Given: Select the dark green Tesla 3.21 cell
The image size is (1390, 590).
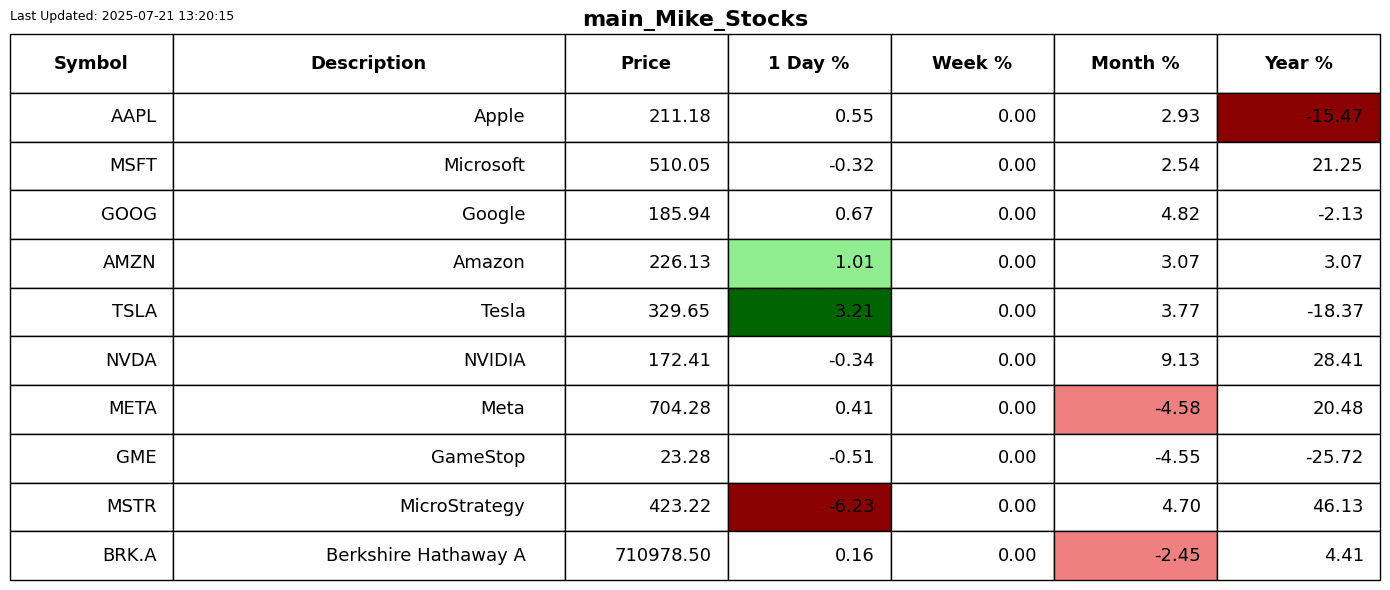Looking at the screenshot, I should 809,312.
